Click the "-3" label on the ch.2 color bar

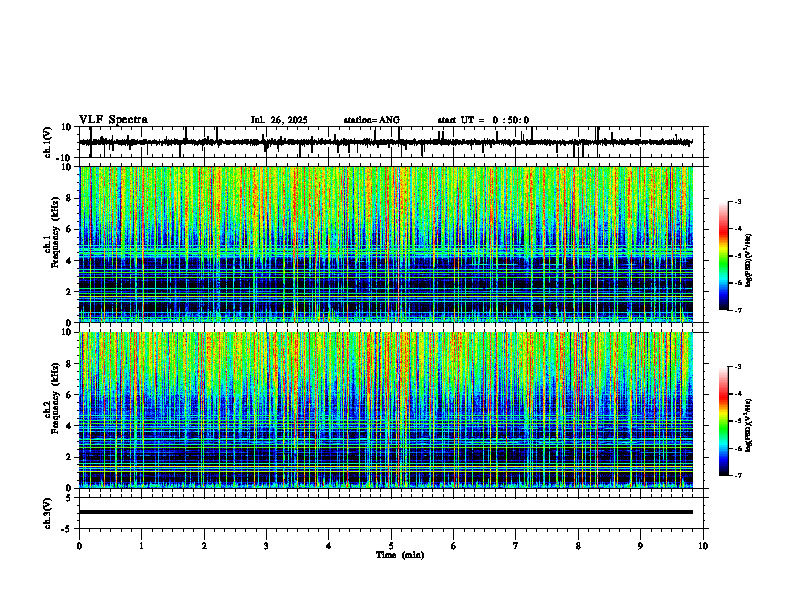[738, 367]
